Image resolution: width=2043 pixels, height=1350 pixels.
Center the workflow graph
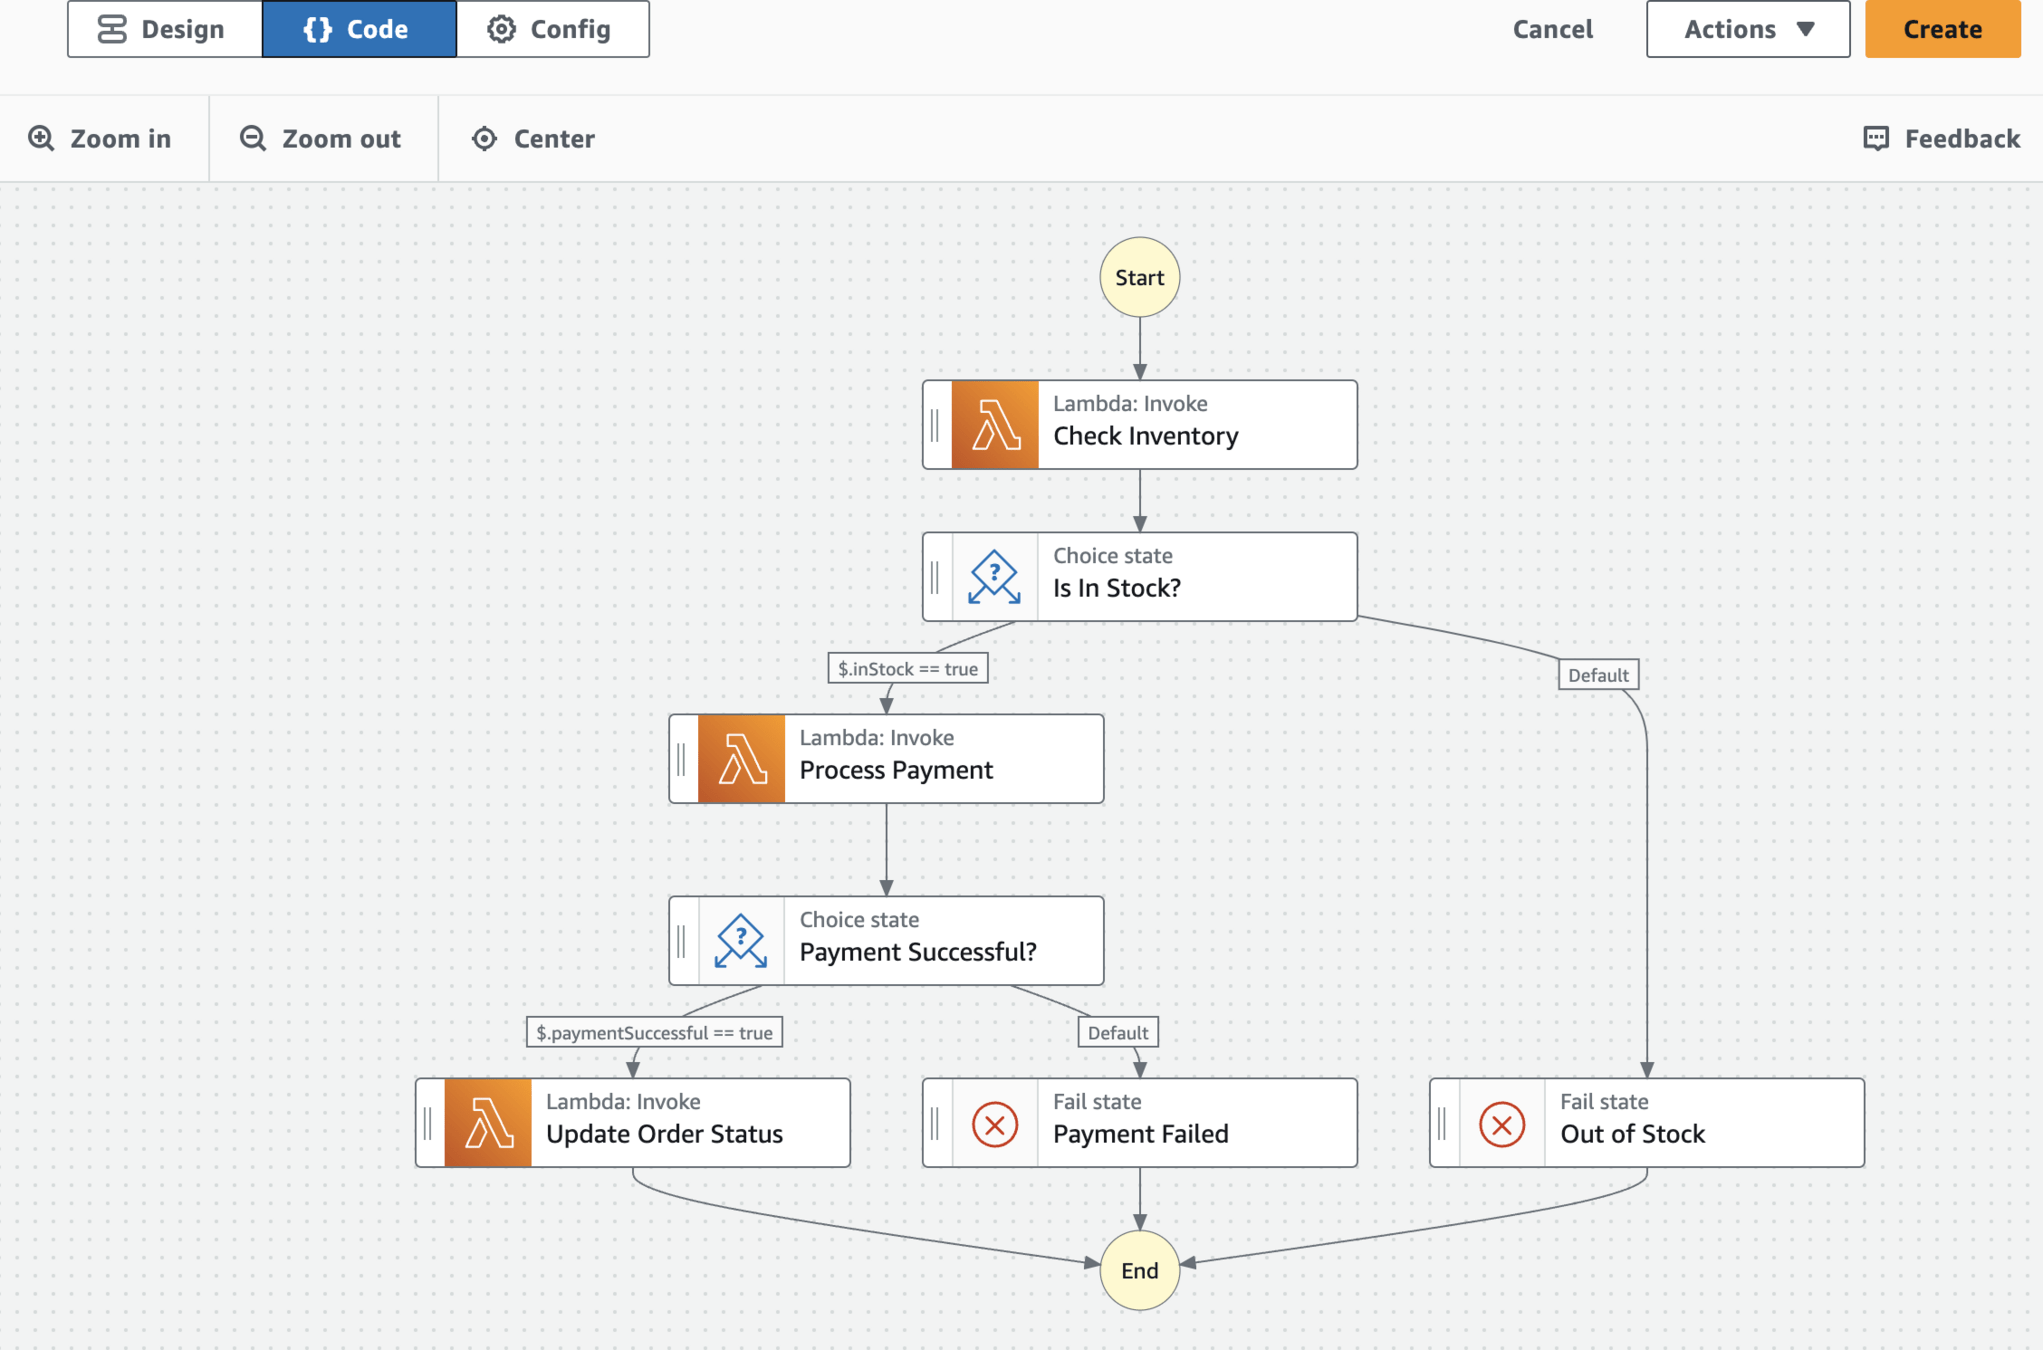click(533, 138)
